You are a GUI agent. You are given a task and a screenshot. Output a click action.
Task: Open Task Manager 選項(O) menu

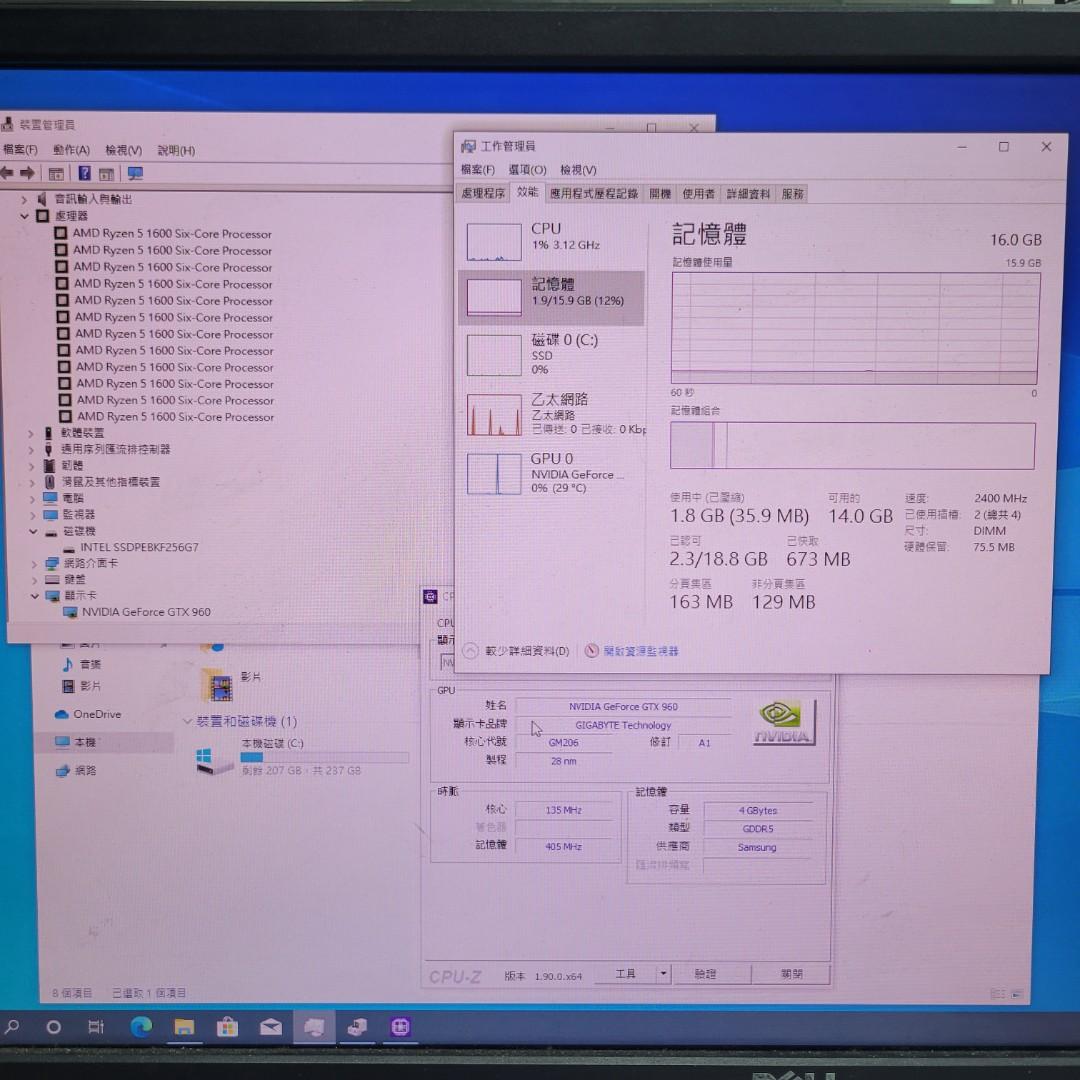click(x=527, y=169)
